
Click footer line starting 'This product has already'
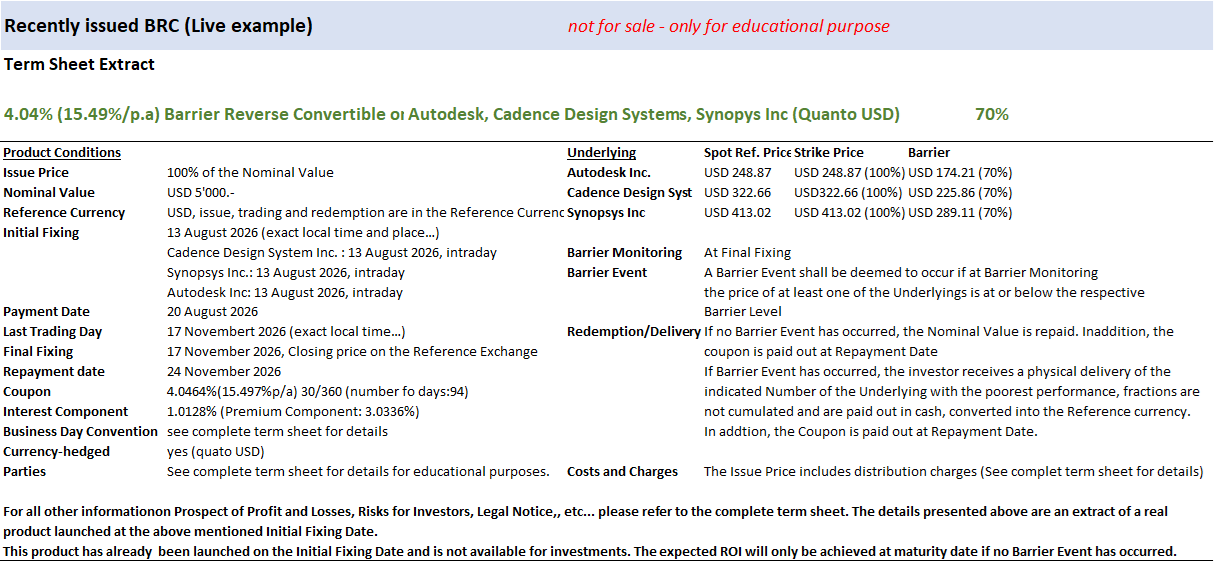tap(590, 551)
